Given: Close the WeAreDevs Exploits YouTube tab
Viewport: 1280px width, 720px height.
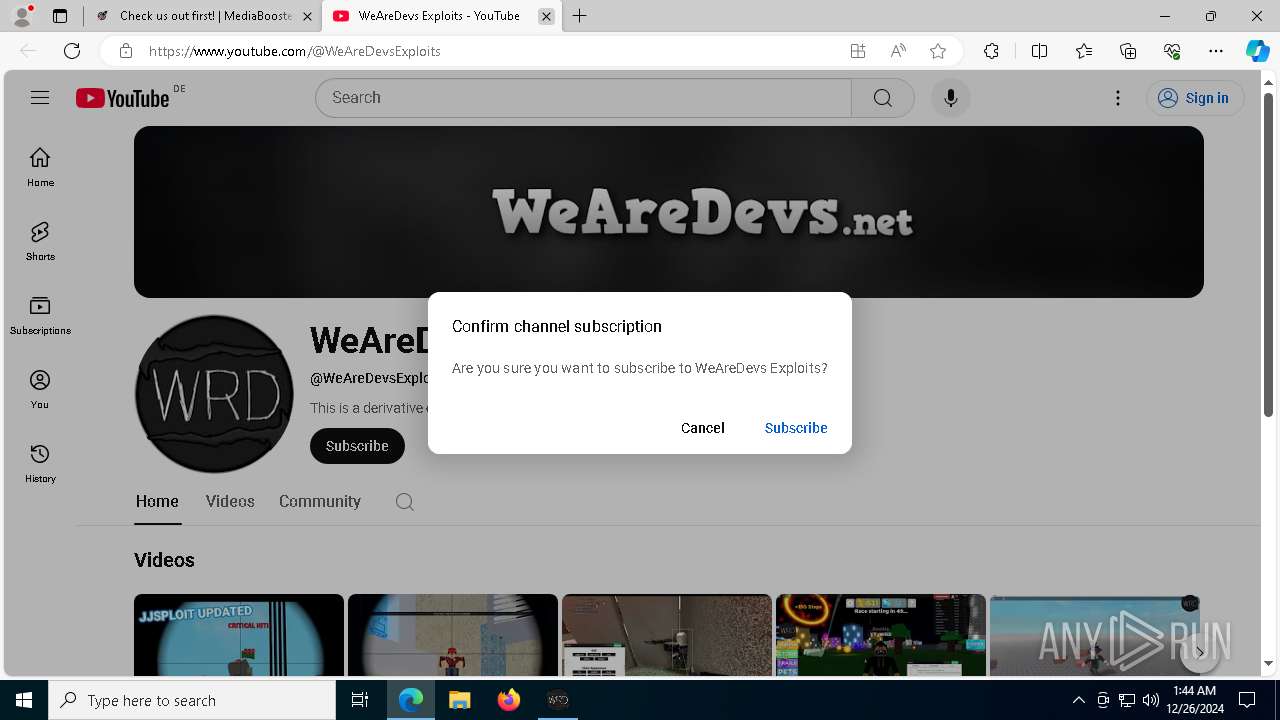Looking at the screenshot, I should point(546,16).
